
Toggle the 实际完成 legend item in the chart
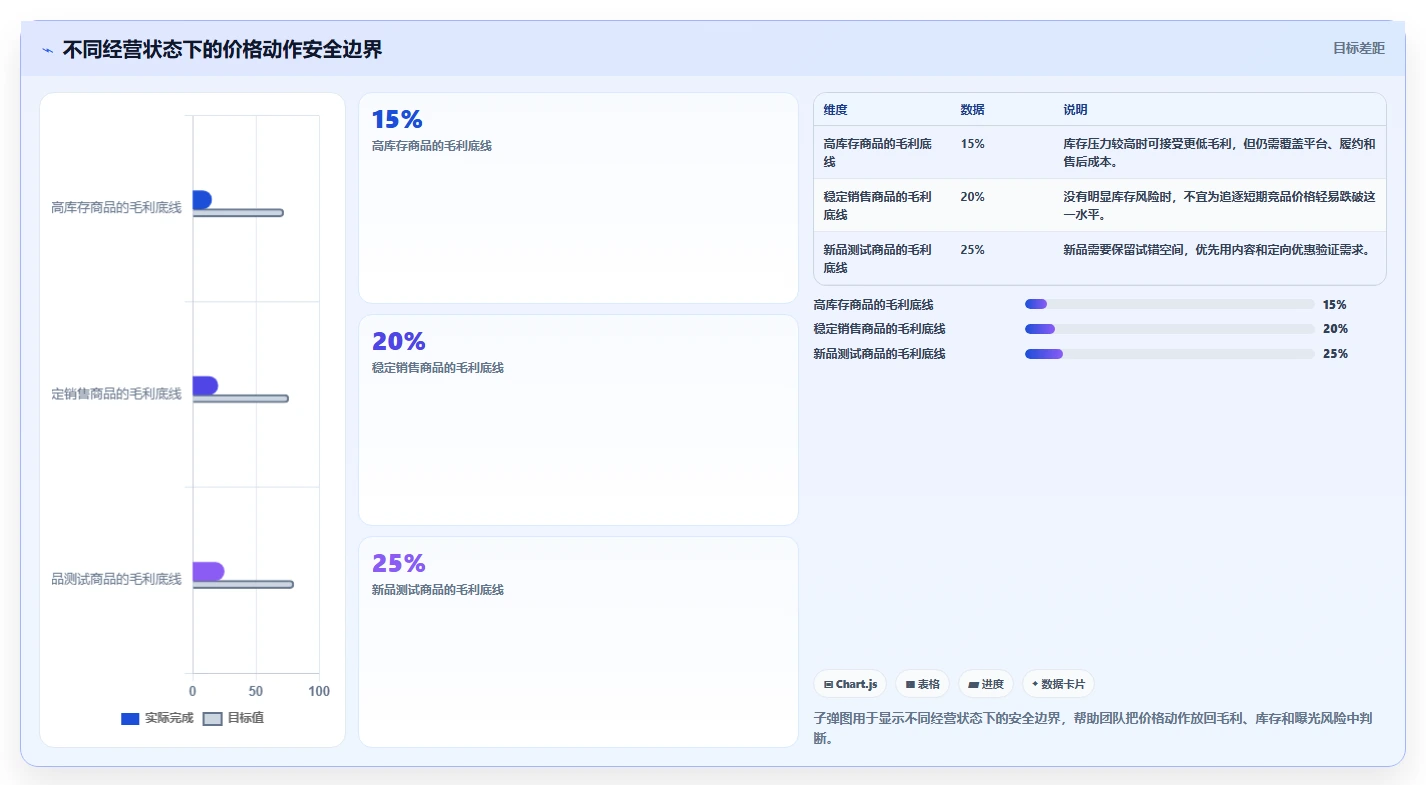[x=157, y=718]
